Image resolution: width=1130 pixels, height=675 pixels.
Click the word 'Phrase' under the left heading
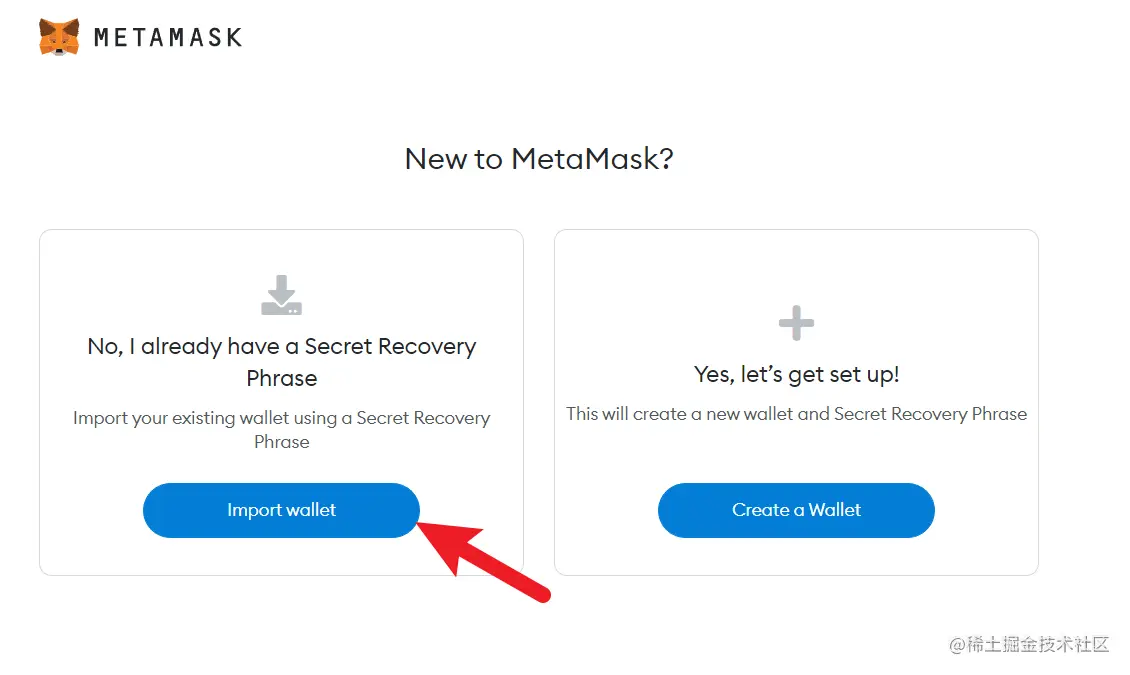282,378
